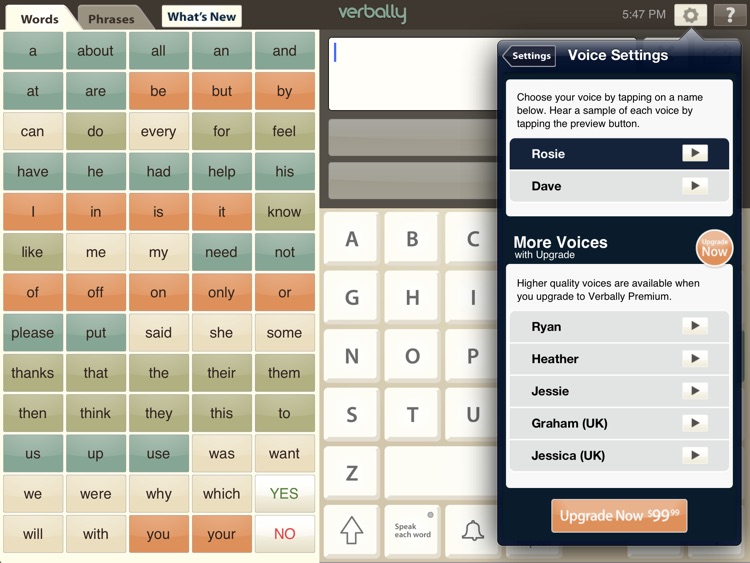
Task: Open the settings gear icon
Action: point(690,15)
